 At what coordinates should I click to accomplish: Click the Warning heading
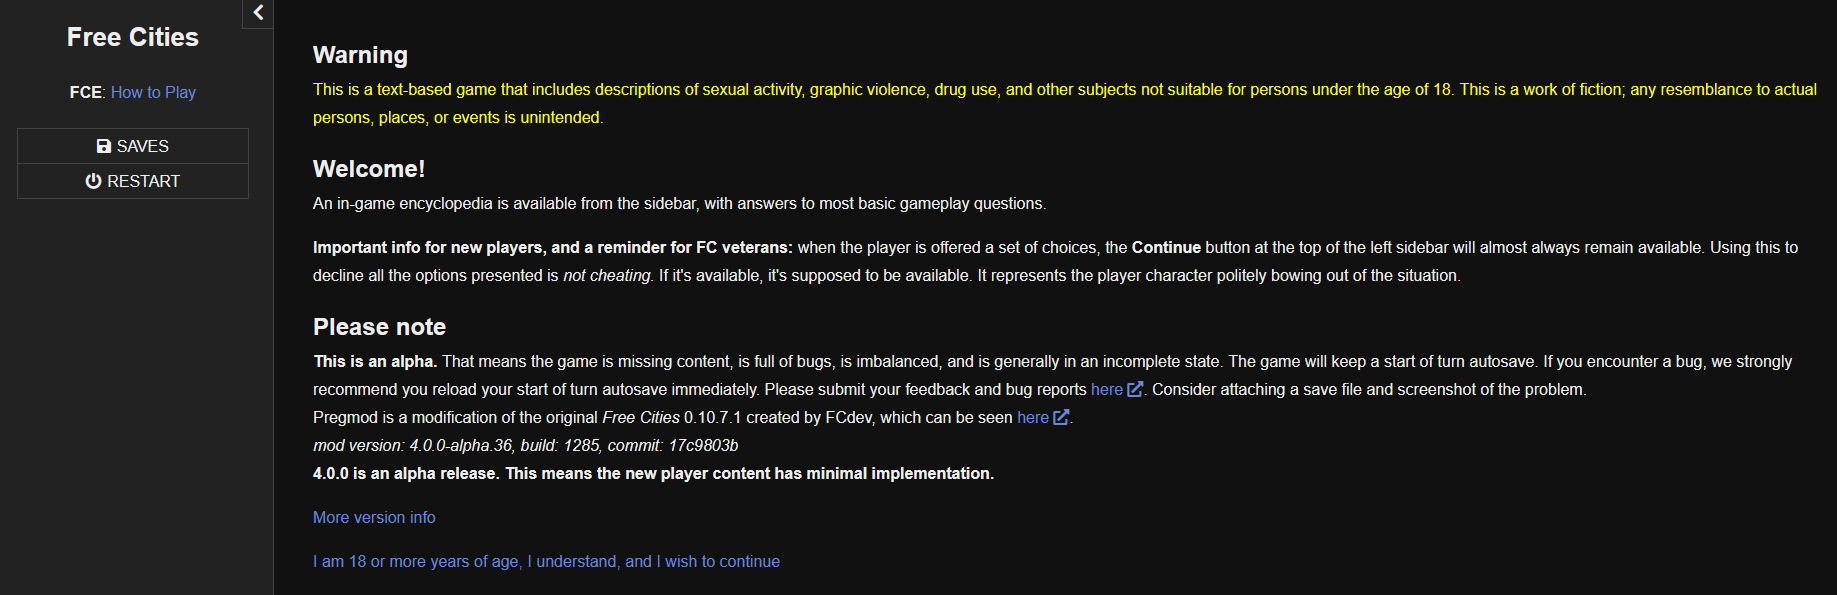(360, 55)
